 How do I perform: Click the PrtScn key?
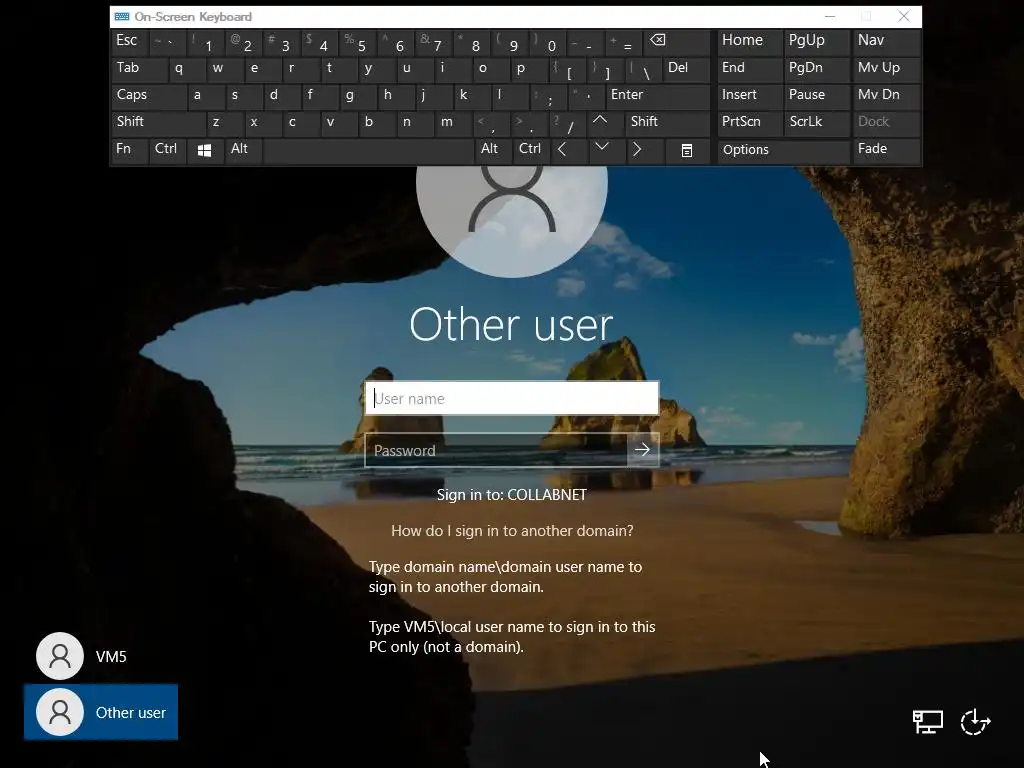point(749,123)
